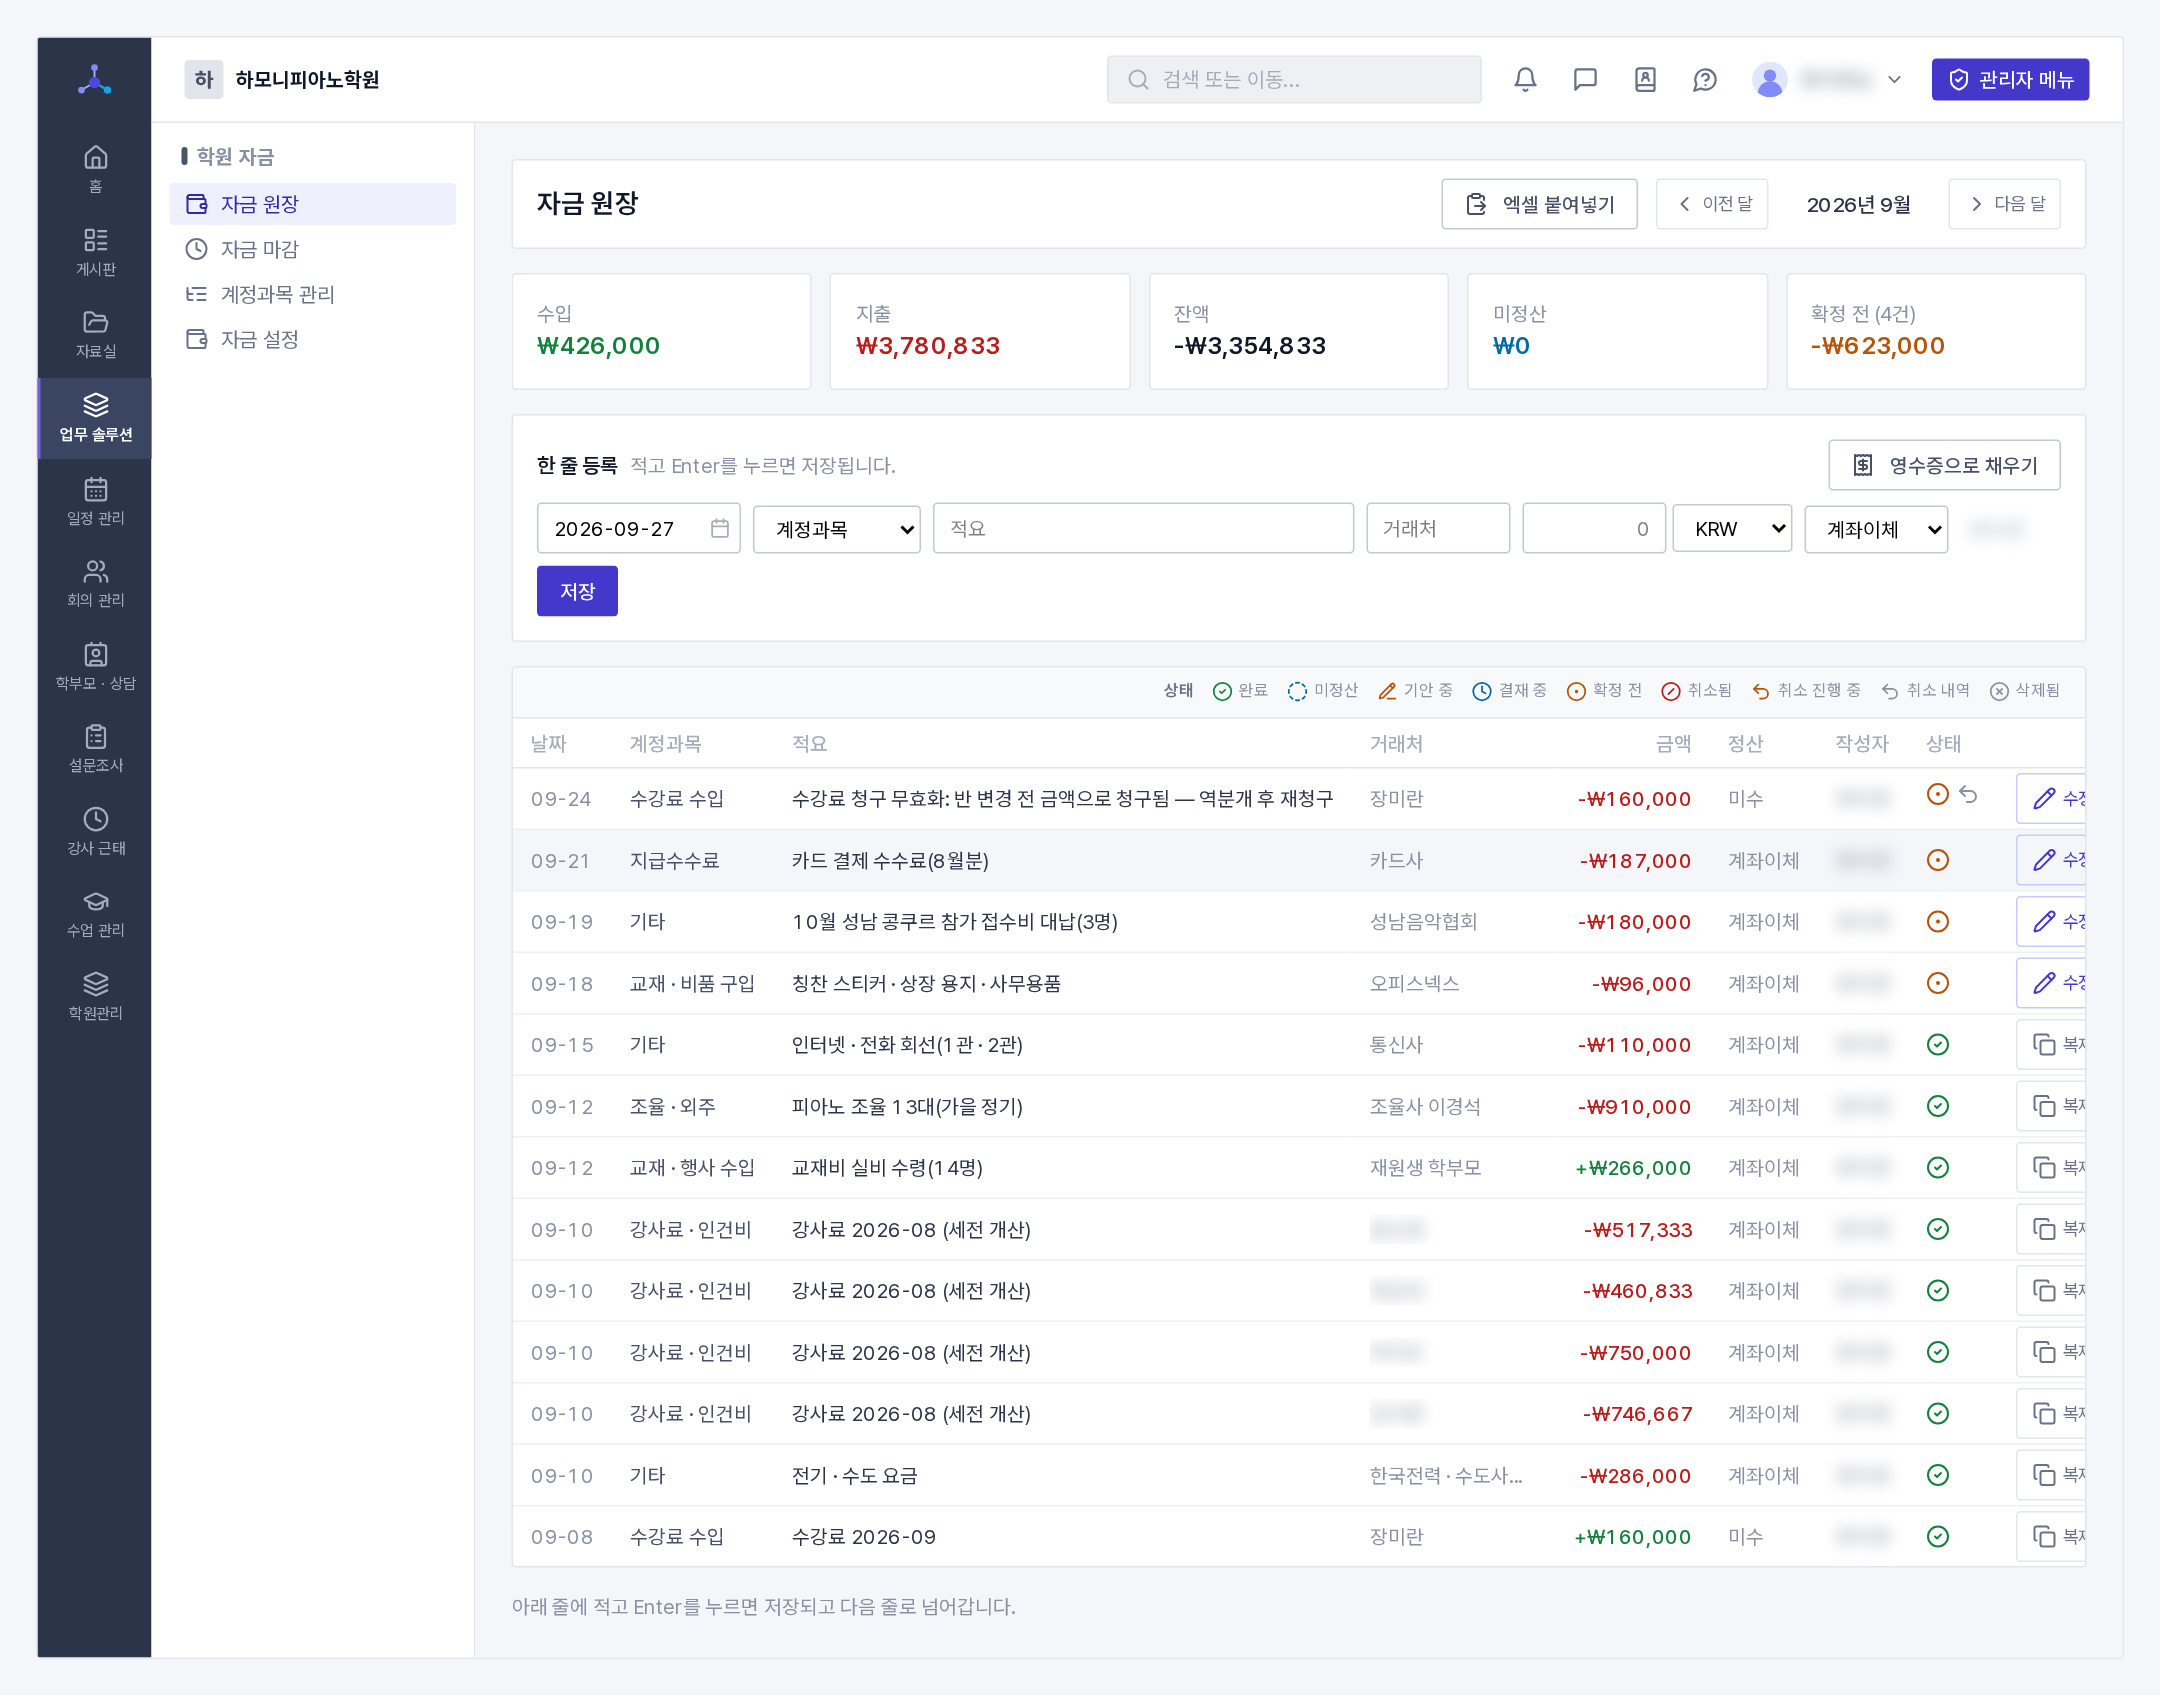
Task: Select 자금 마감 in the side menu
Action: [x=313, y=249]
